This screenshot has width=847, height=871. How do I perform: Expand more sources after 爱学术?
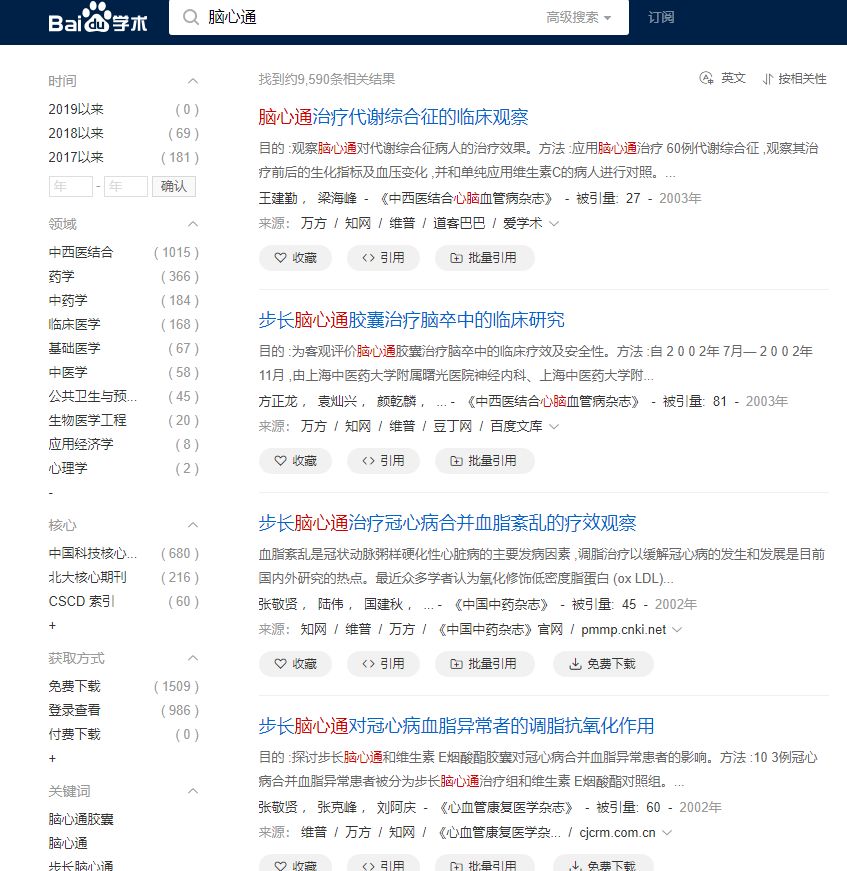pyautogui.click(x=554, y=223)
